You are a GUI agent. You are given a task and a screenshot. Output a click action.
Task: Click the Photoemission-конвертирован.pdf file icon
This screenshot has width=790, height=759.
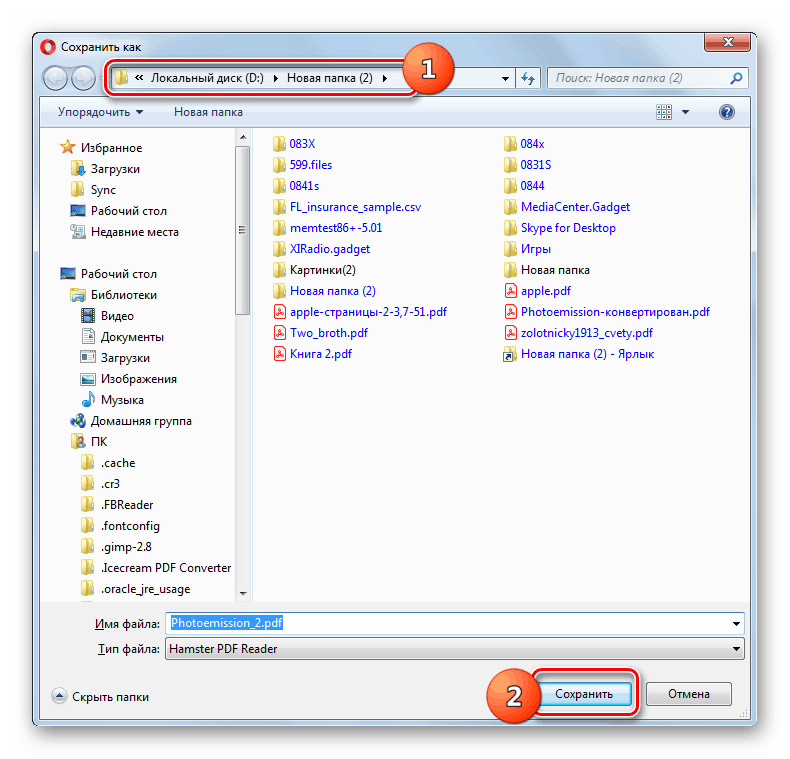510,312
